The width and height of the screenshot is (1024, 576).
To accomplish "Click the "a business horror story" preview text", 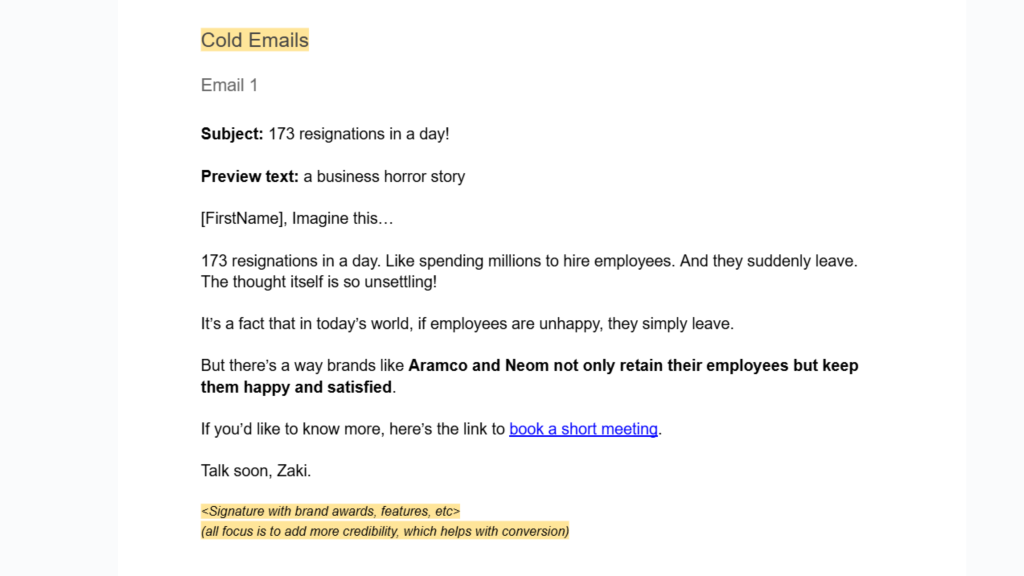I will click(x=384, y=176).
